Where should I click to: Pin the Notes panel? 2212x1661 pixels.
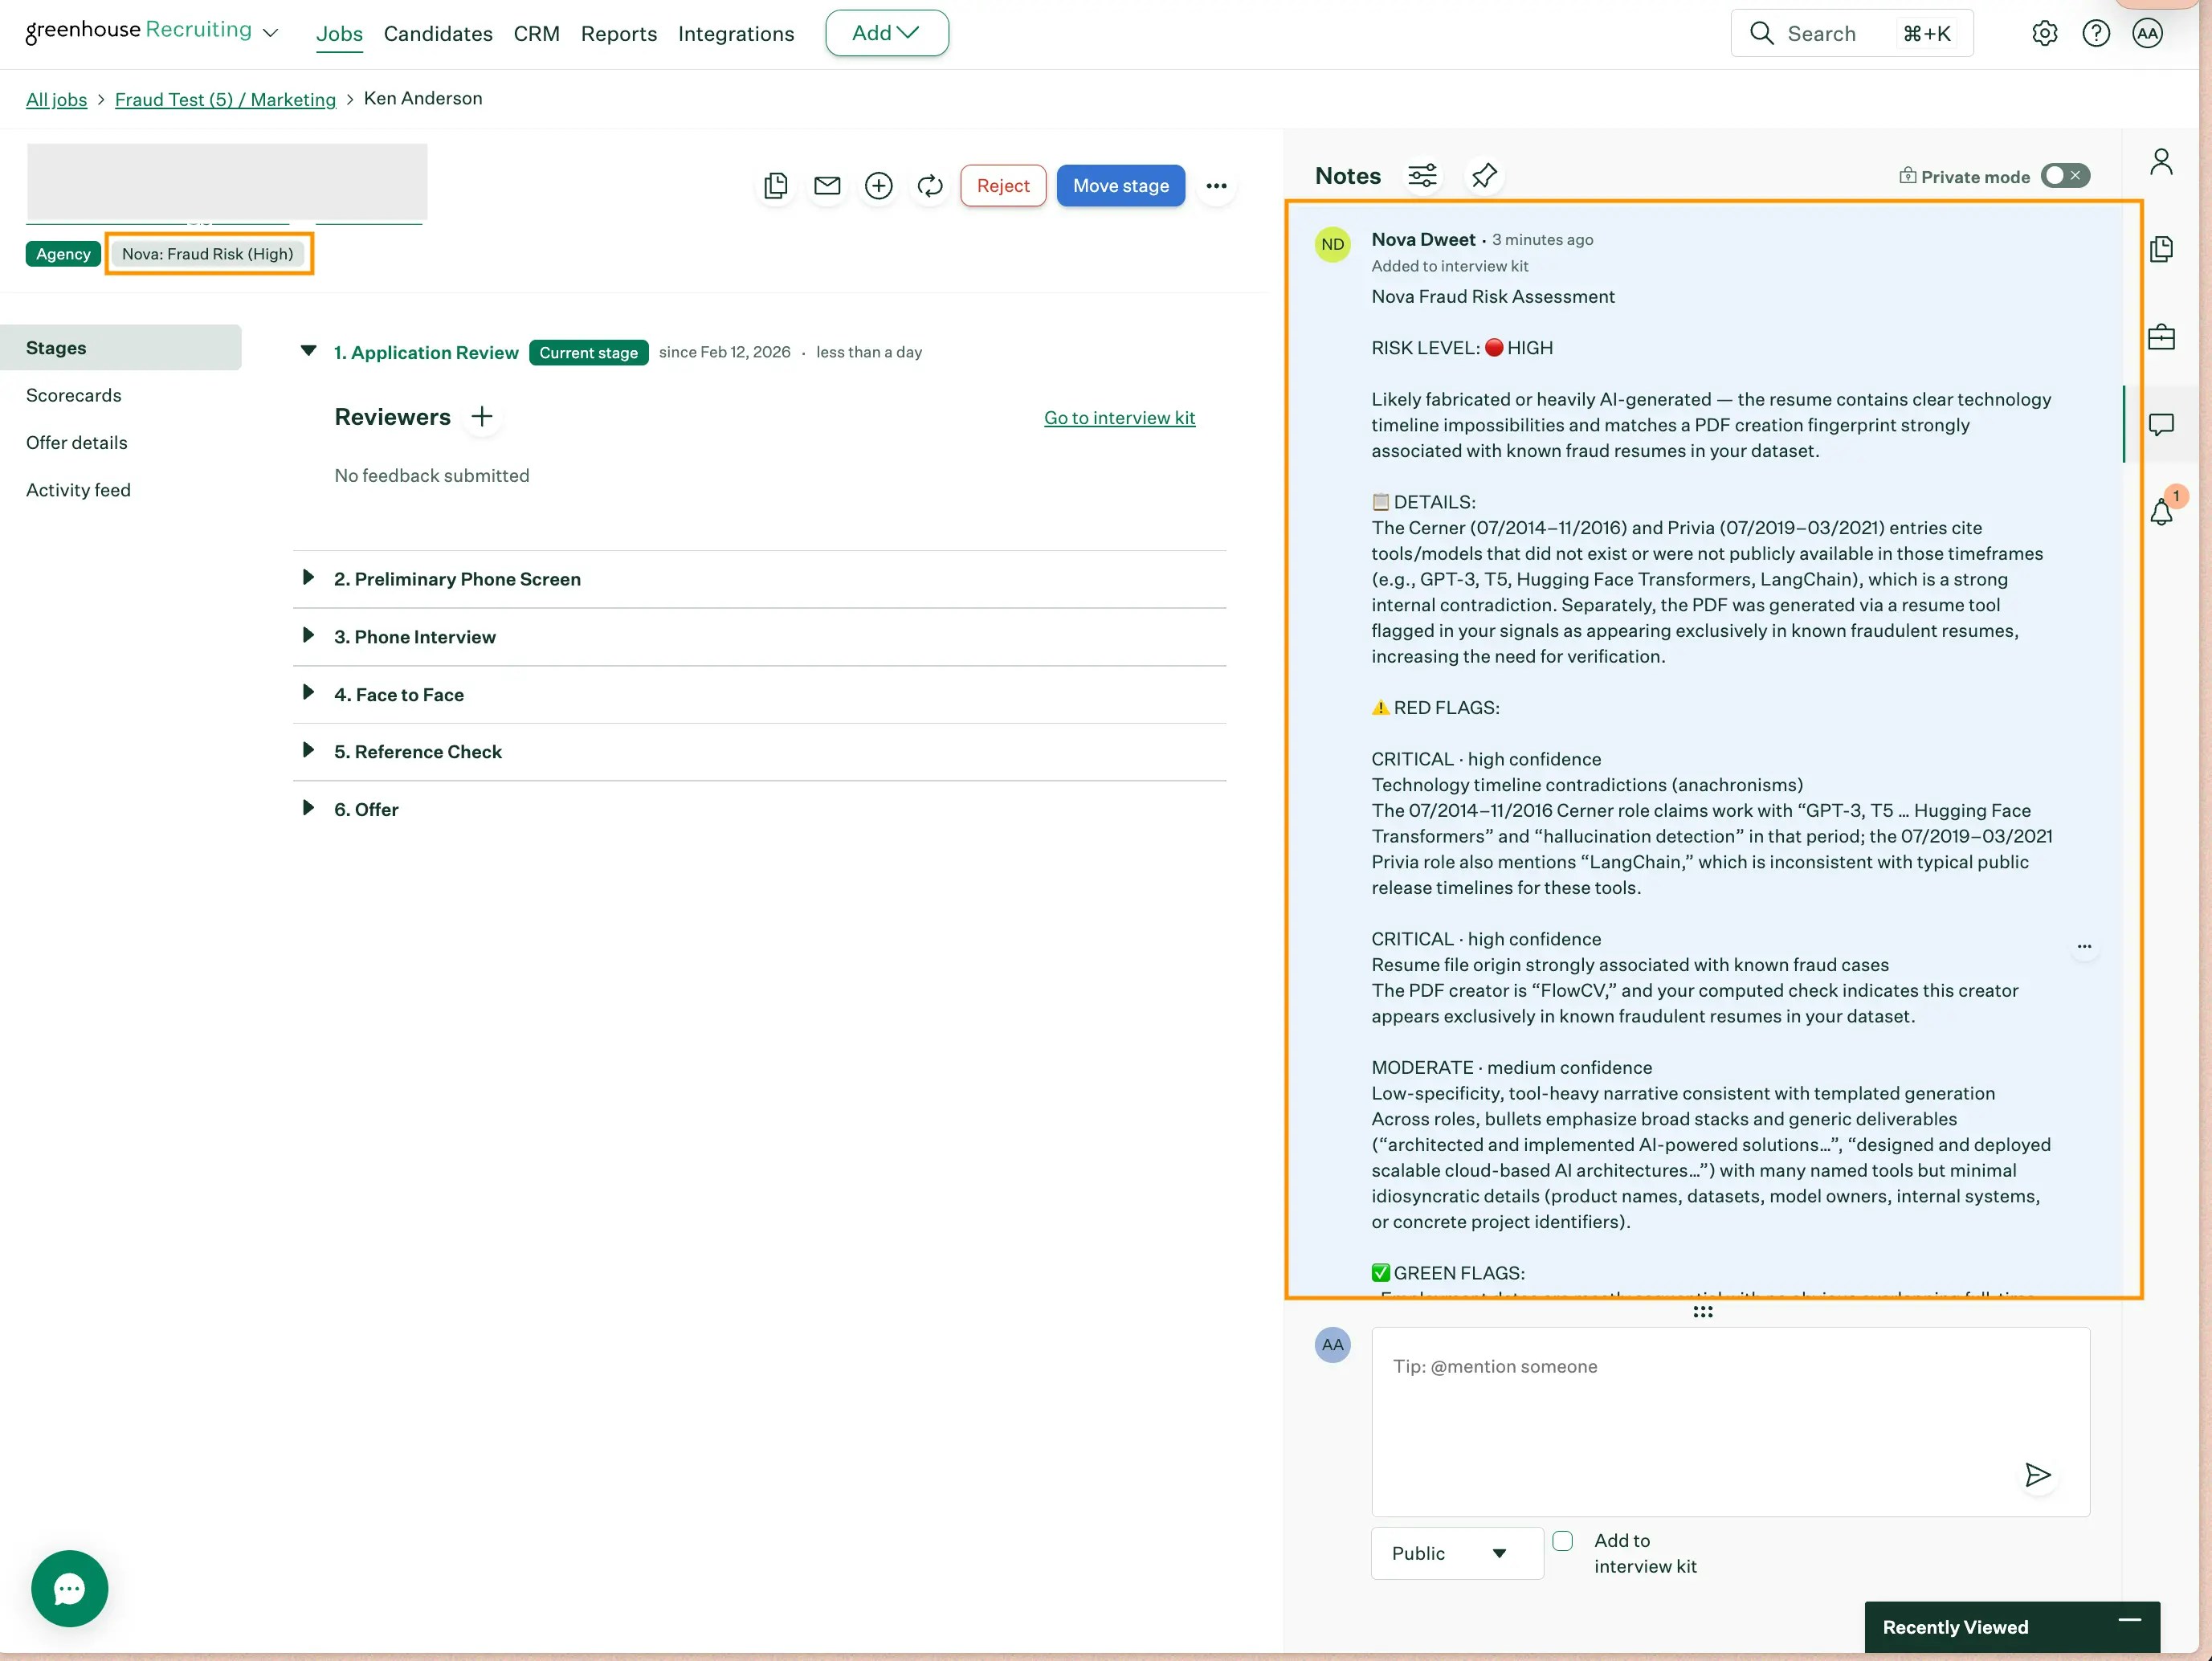[x=1484, y=175]
